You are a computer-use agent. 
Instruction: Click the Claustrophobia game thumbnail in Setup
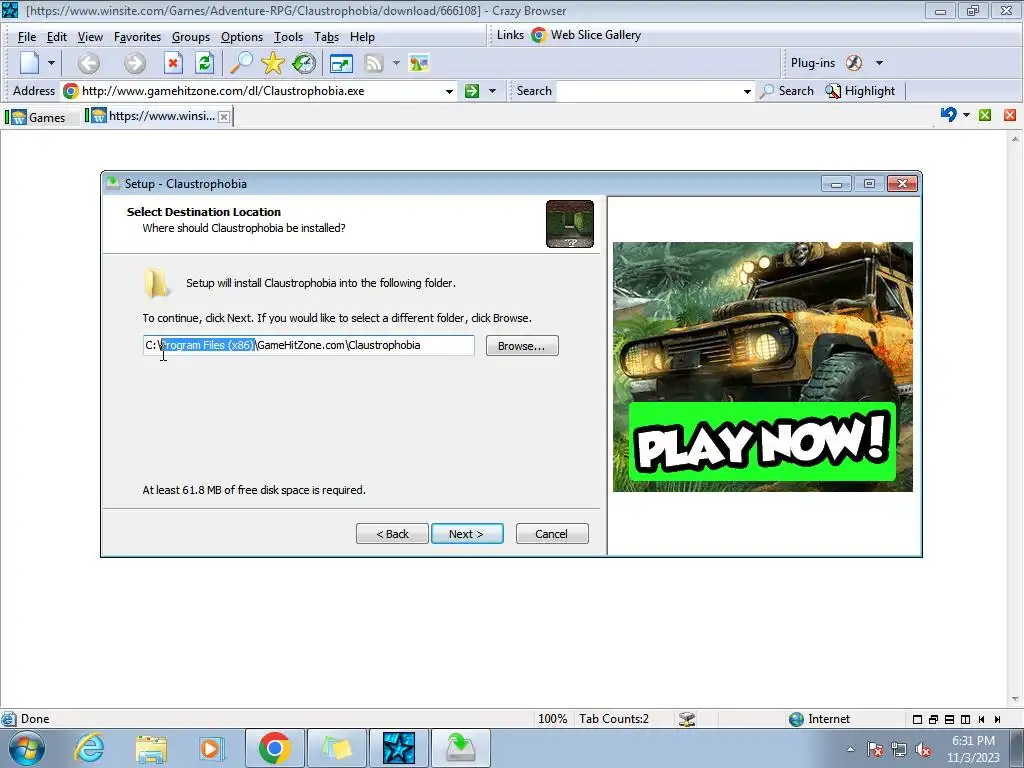click(x=569, y=224)
